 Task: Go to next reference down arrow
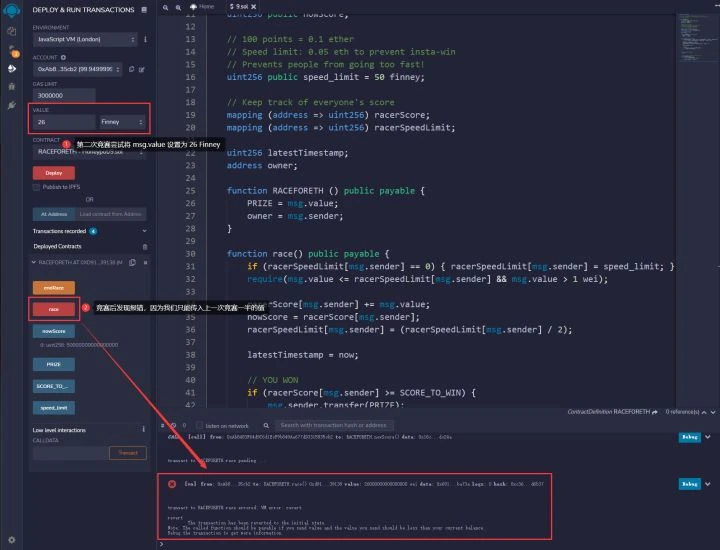click(x=713, y=412)
